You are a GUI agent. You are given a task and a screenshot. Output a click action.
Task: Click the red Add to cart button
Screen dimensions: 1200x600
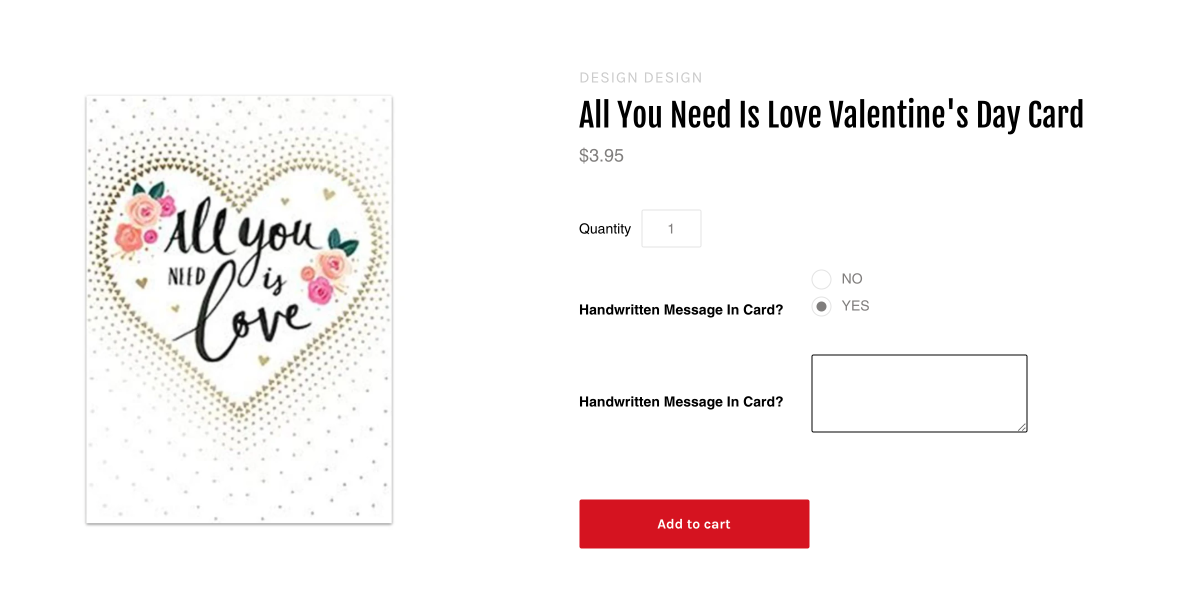point(694,524)
